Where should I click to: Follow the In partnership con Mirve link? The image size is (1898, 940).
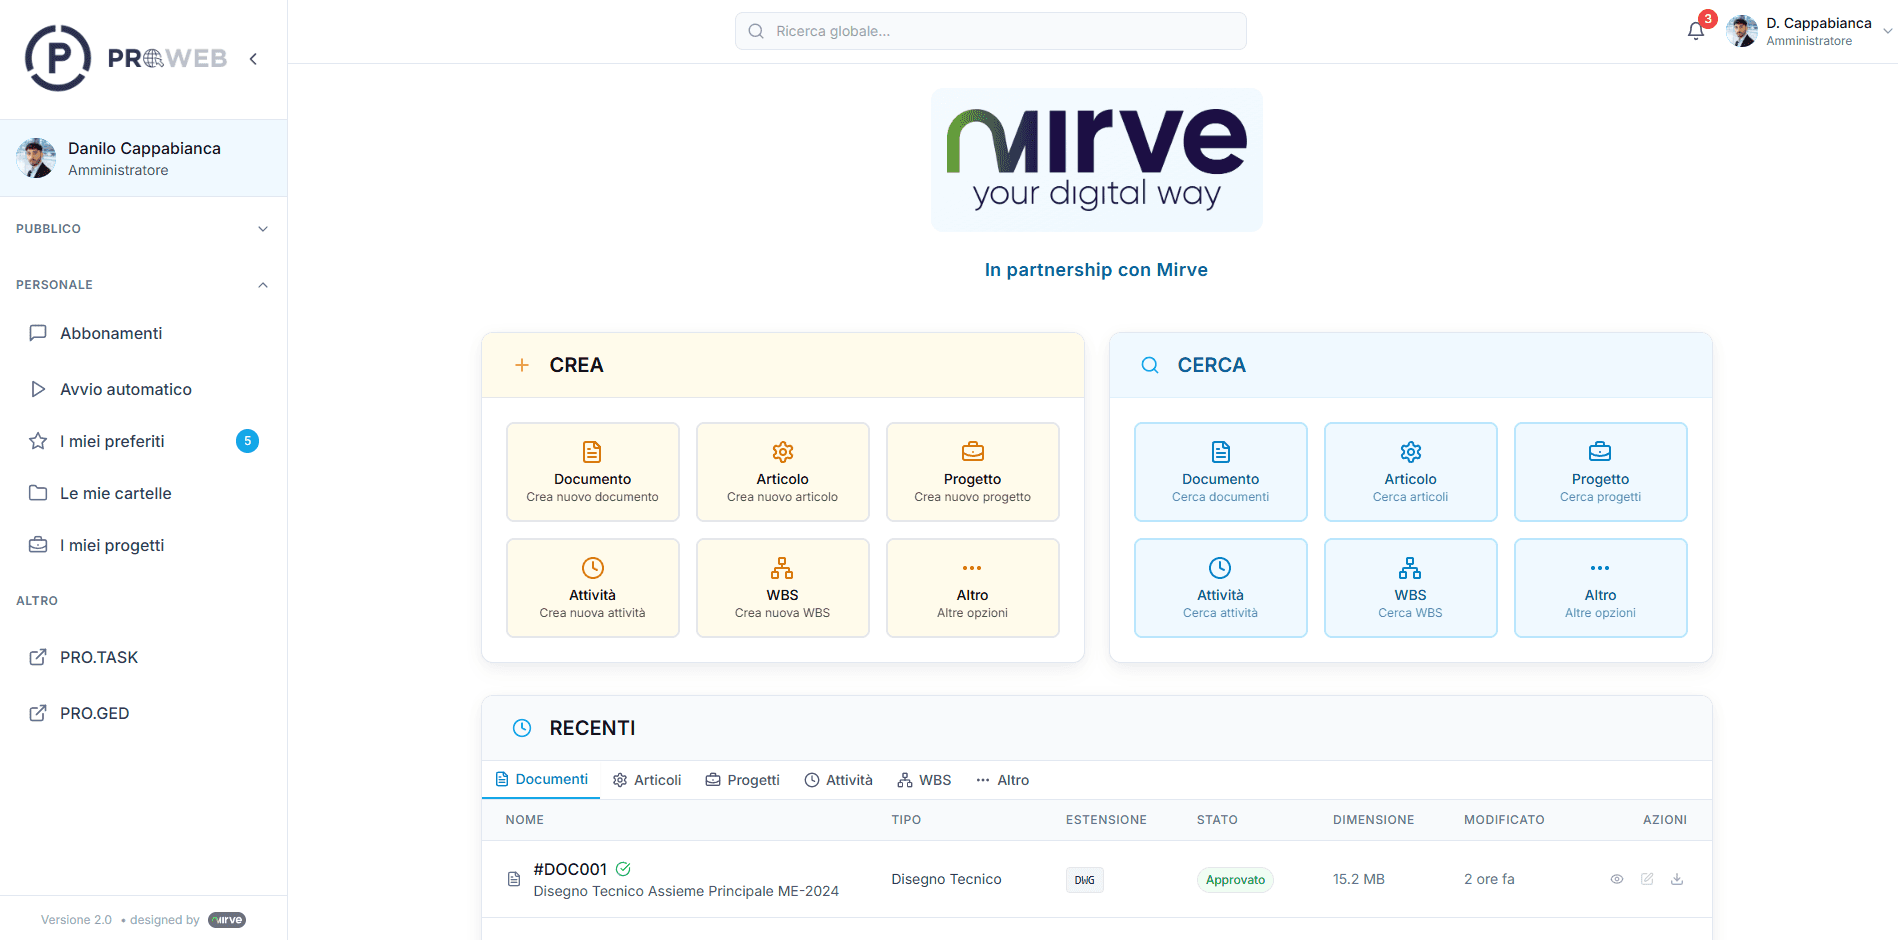pyautogui.click(x=1096, y=270)
